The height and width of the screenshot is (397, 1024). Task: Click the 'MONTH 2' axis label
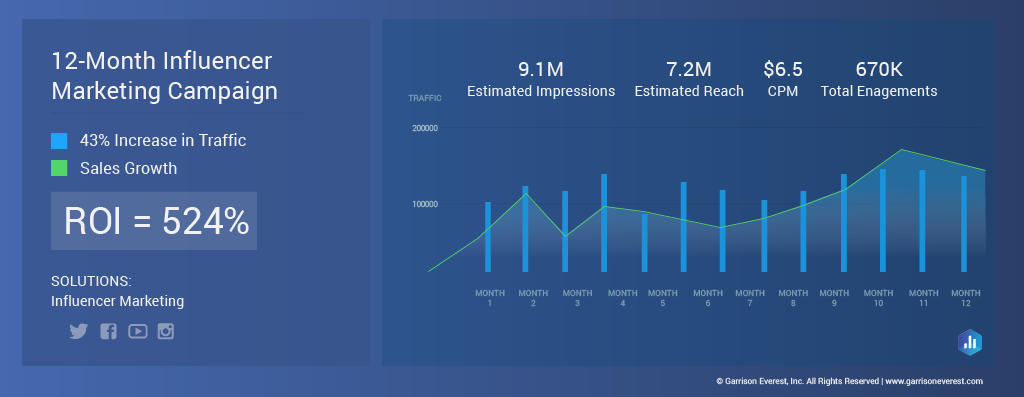pos(534,298)
